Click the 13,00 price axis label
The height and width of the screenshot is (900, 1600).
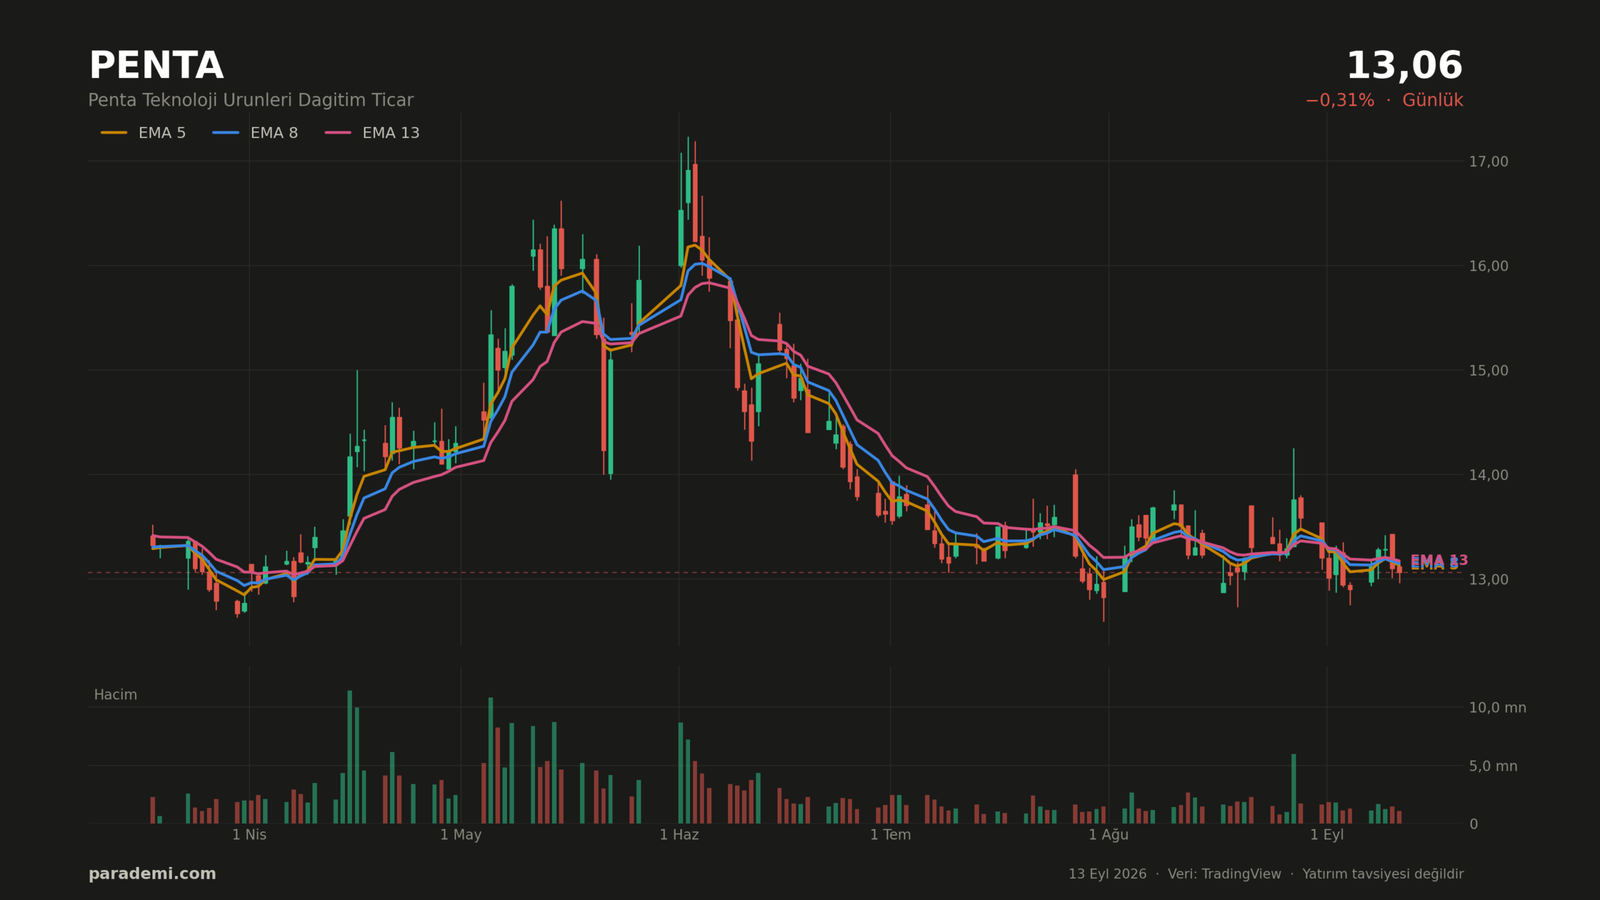(x=1488, y=579)
